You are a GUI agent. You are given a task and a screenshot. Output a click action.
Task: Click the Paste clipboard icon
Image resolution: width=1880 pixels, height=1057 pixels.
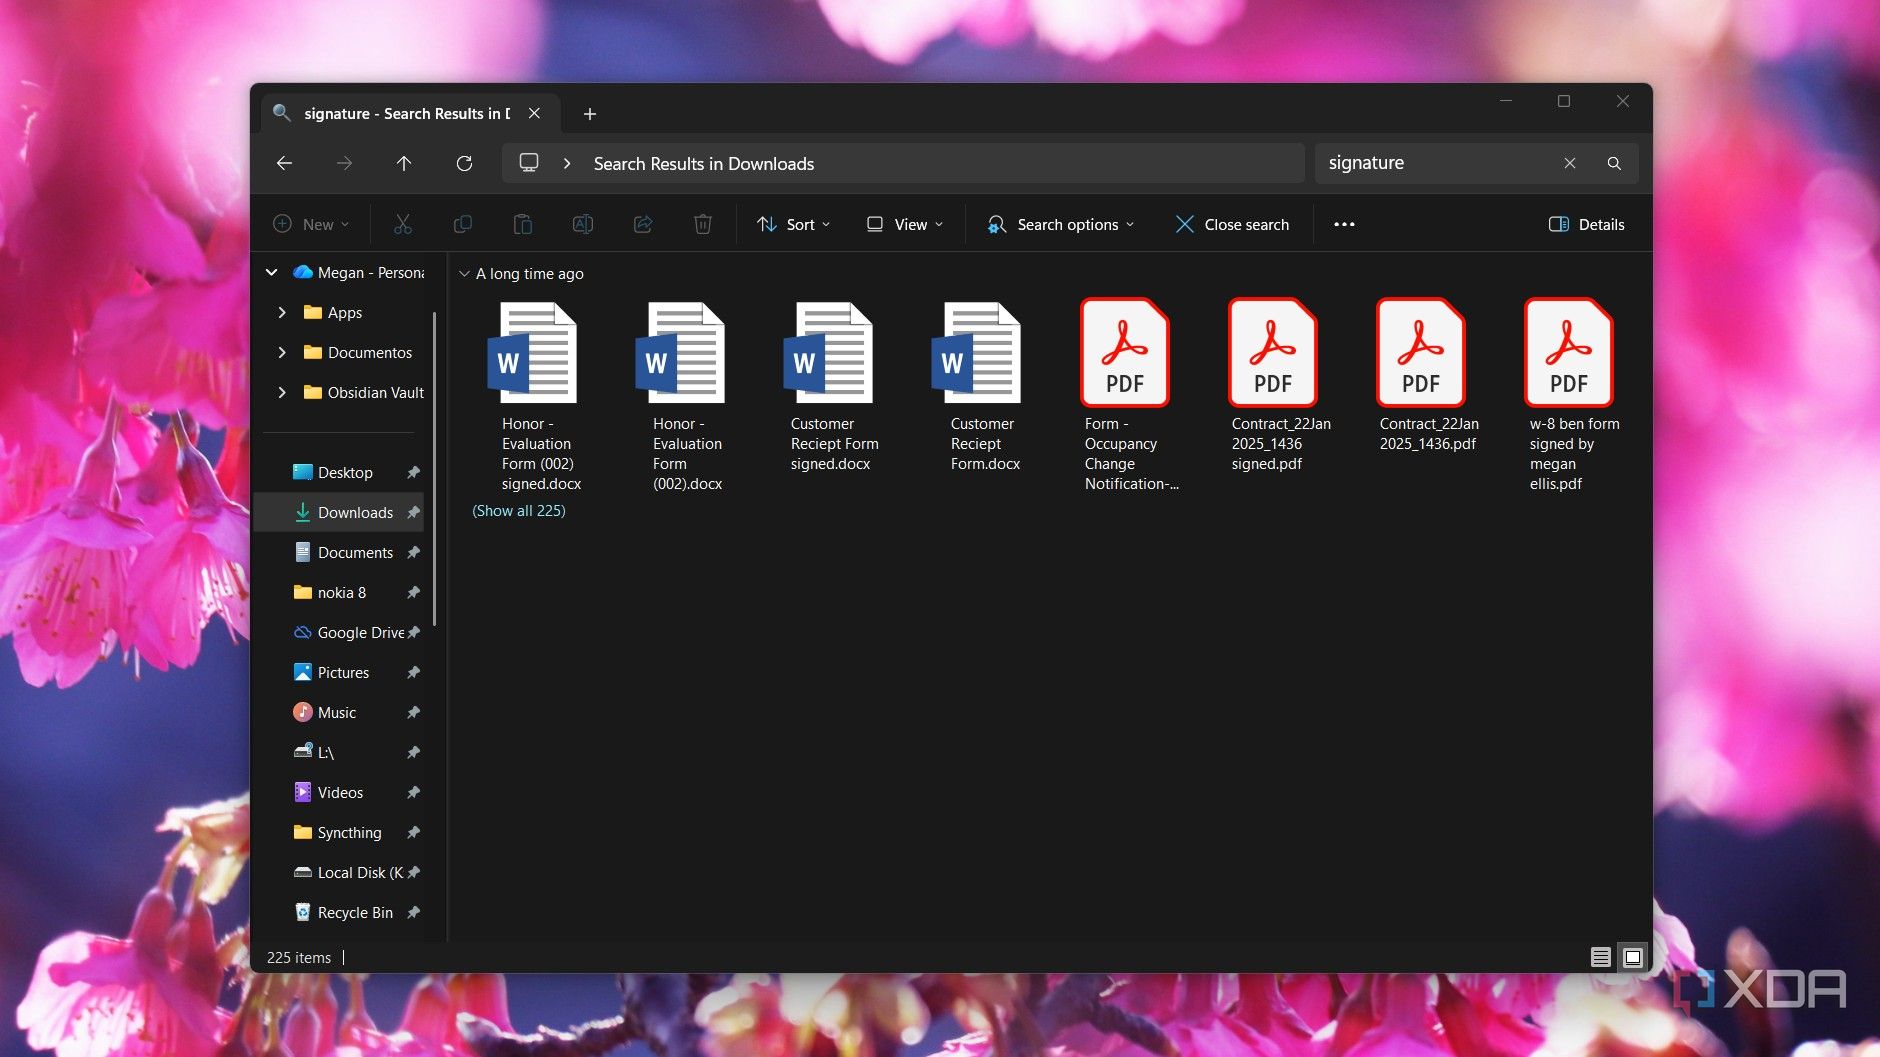523,224
